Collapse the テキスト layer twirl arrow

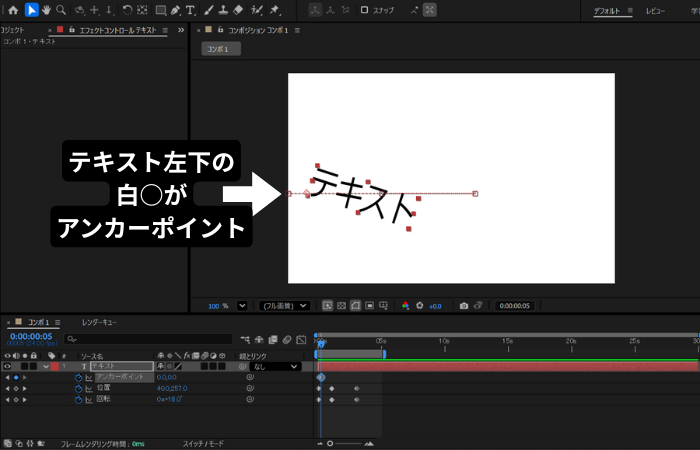click(46, 367)
